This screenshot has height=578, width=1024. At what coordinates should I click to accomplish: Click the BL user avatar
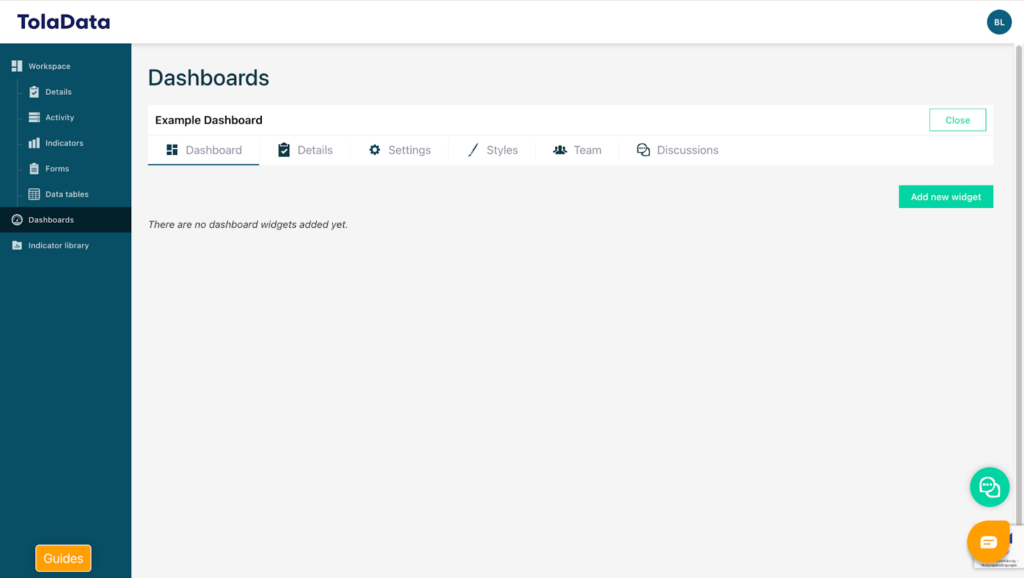pyautogui.click(x=999, y=22)
